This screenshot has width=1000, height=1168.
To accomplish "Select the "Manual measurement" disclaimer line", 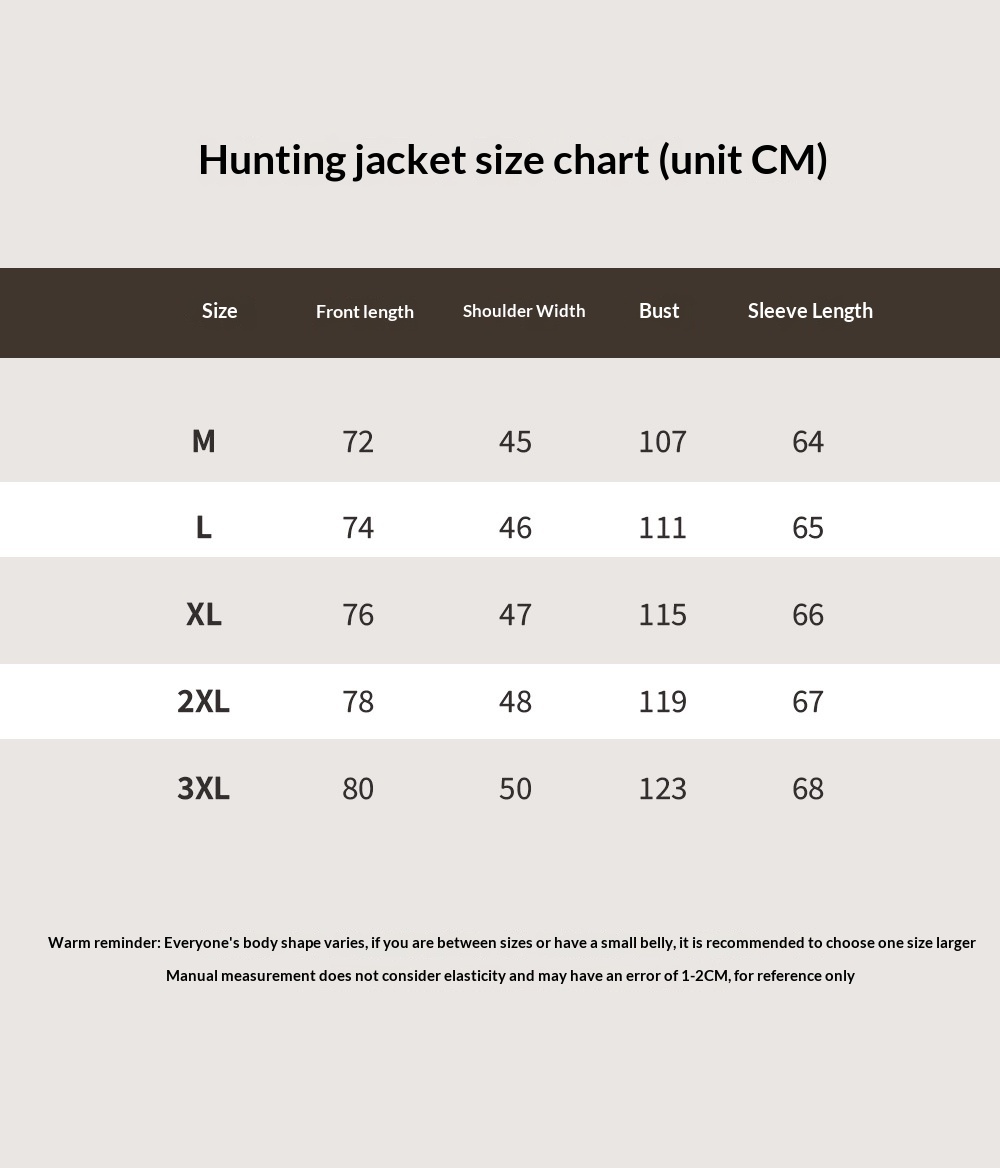I will pos(510,975).
